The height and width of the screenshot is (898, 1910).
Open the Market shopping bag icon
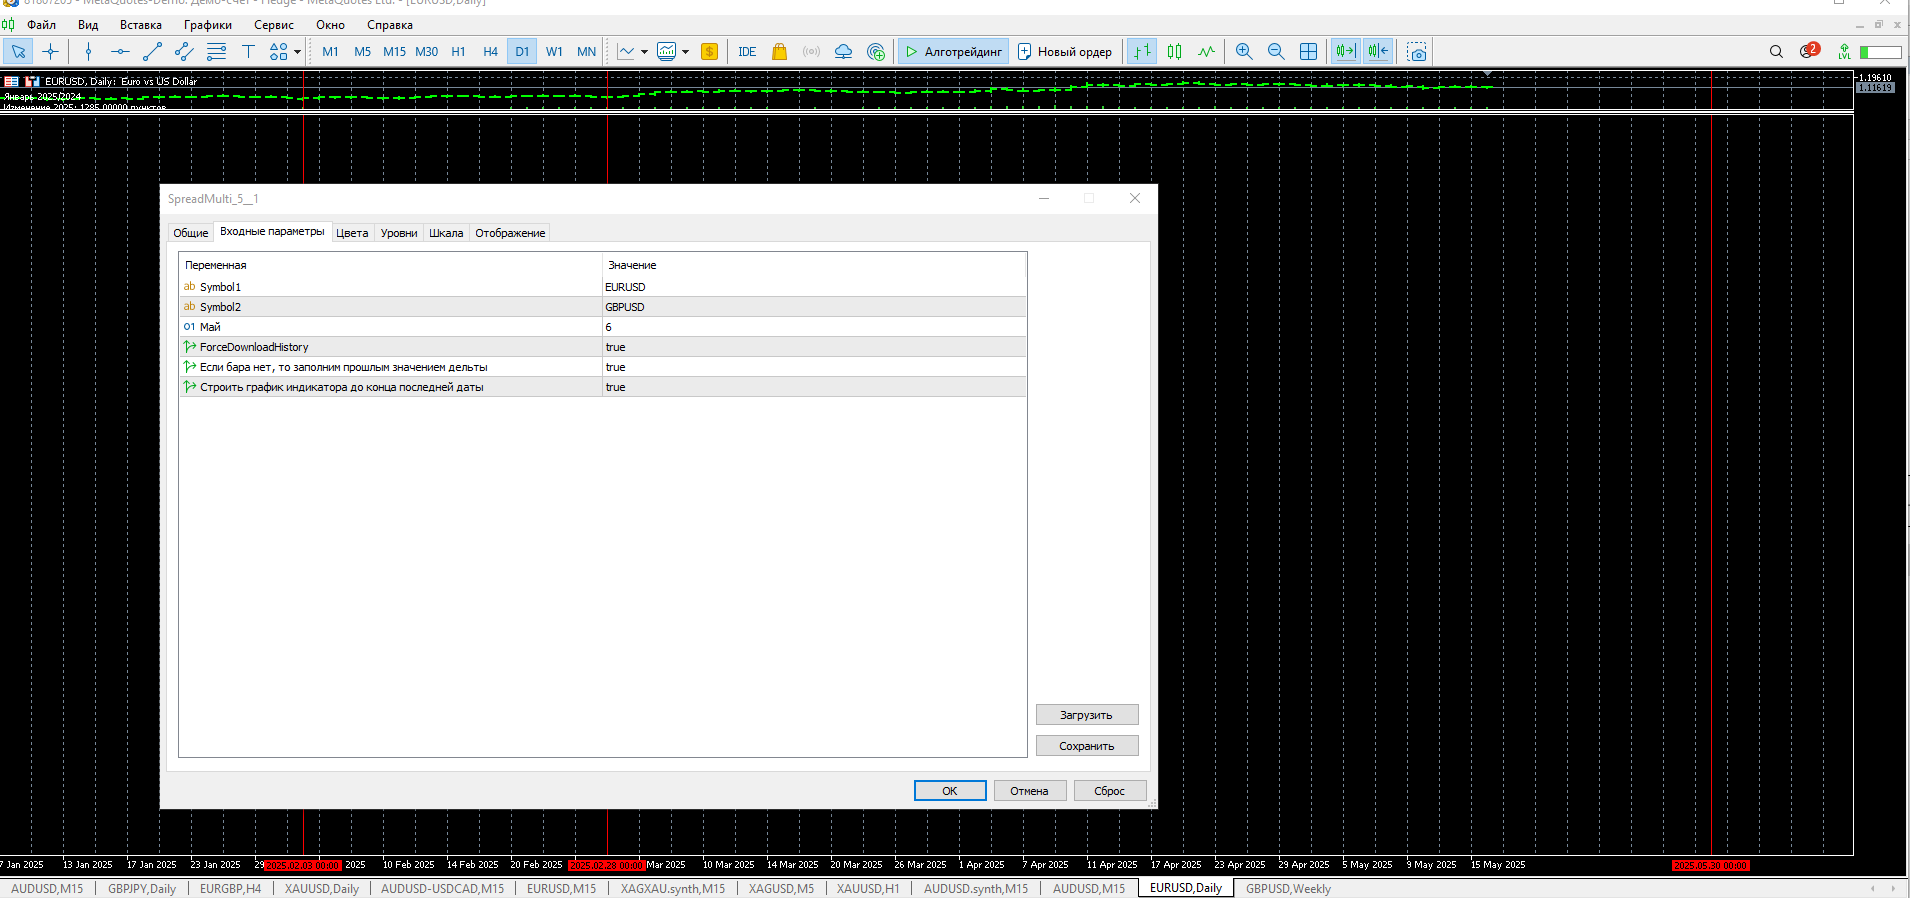(x=779, y=52)
